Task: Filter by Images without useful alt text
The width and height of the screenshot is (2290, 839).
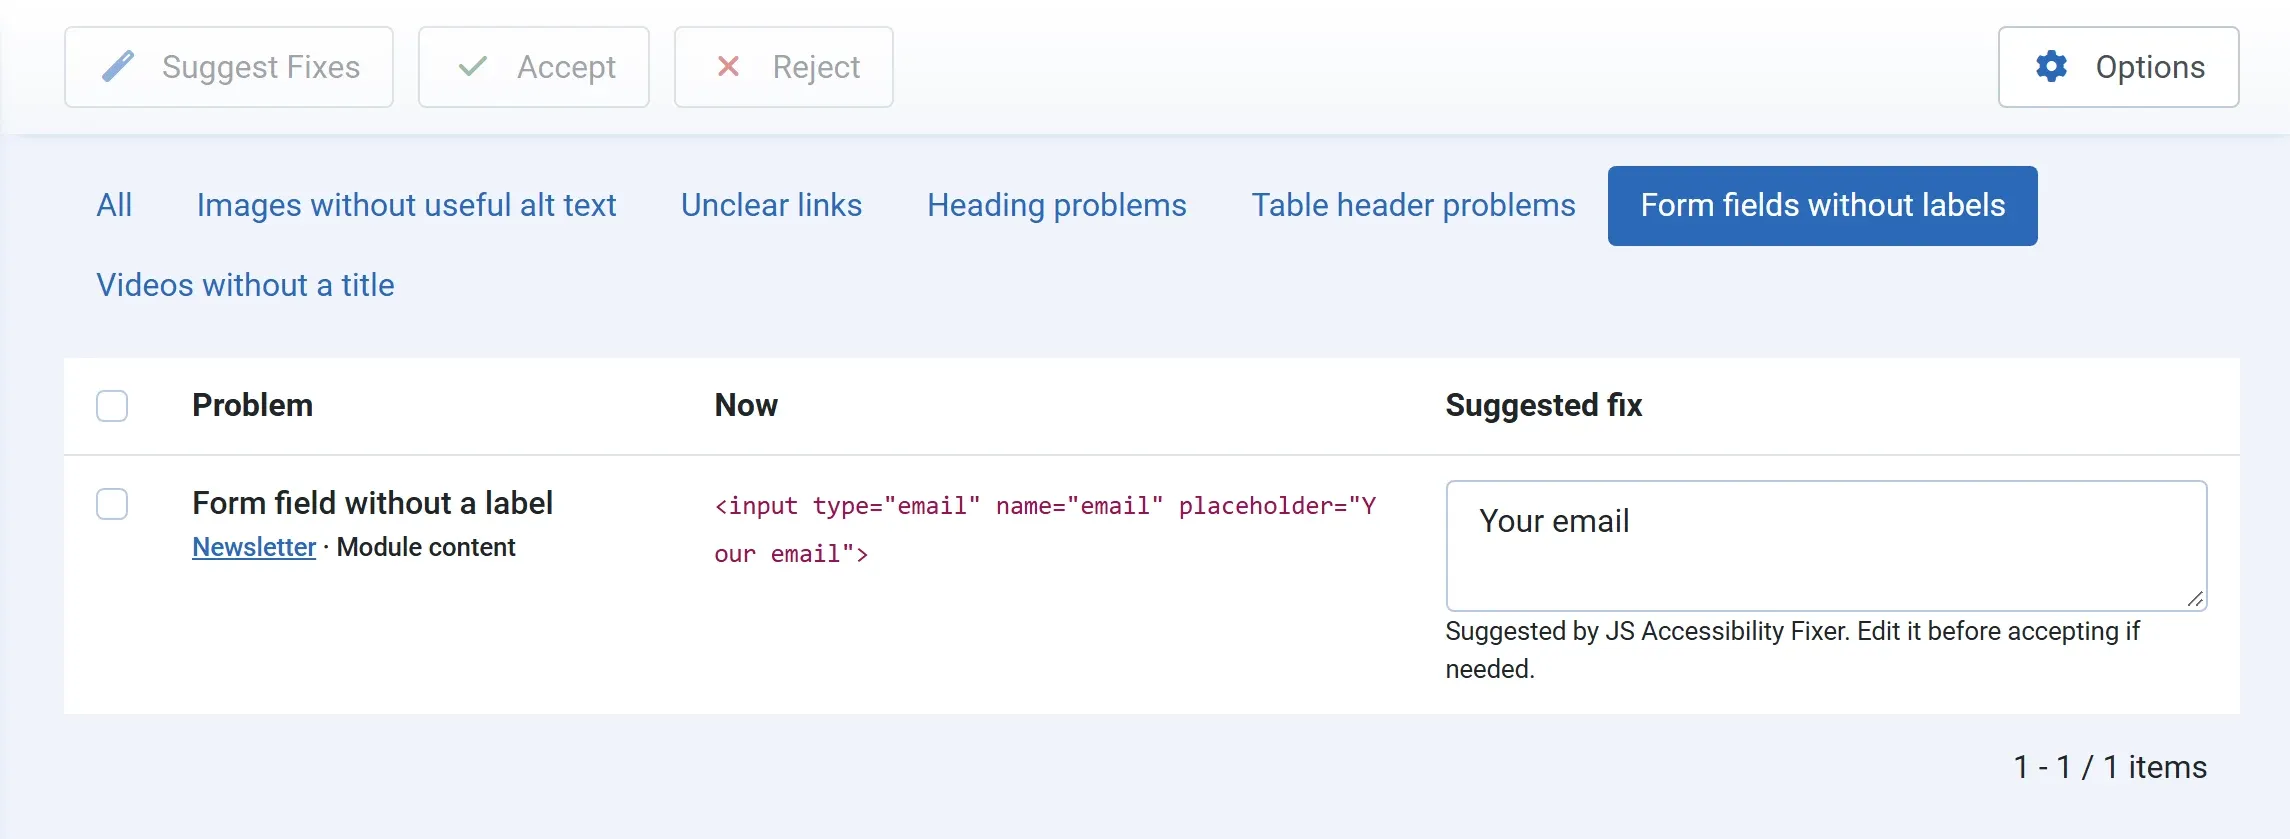Action: click(x=406, y=205)
